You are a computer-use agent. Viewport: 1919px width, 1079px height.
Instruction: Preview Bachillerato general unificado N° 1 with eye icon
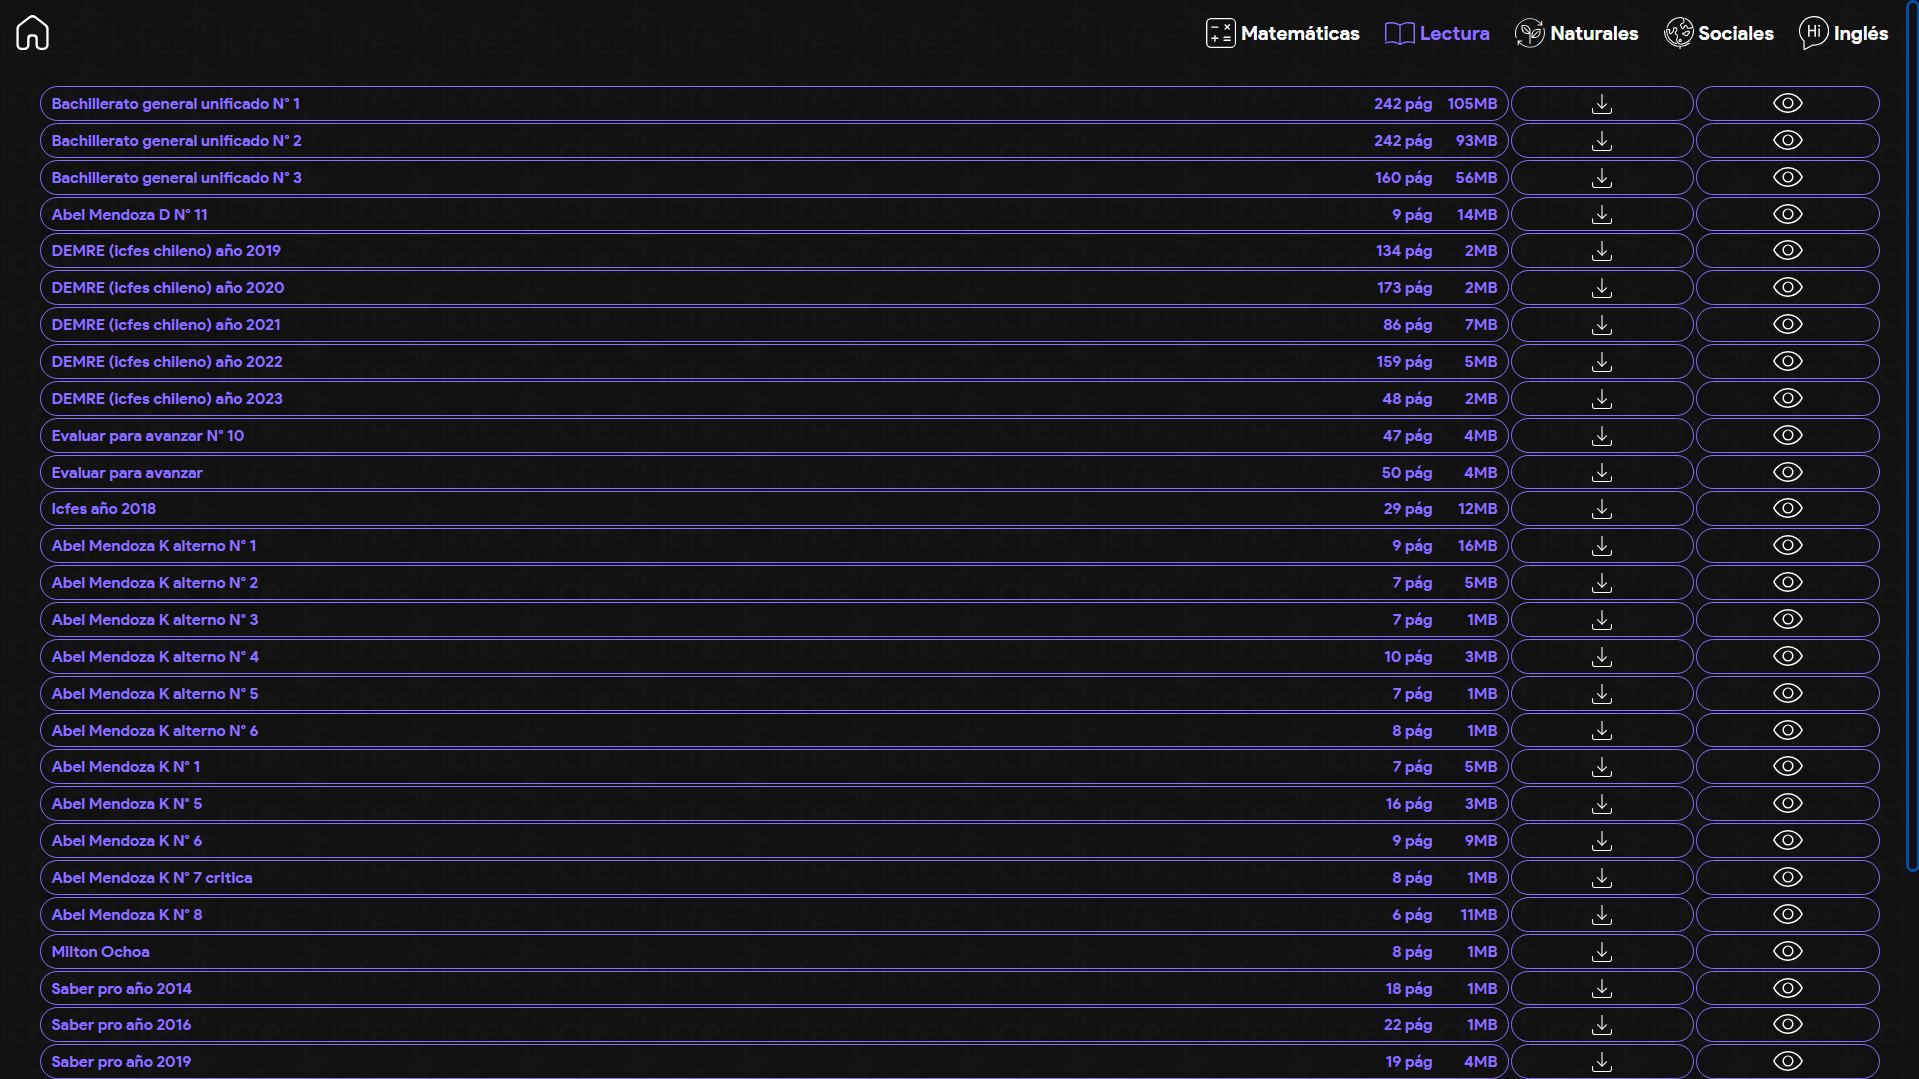pos(1788,104)
